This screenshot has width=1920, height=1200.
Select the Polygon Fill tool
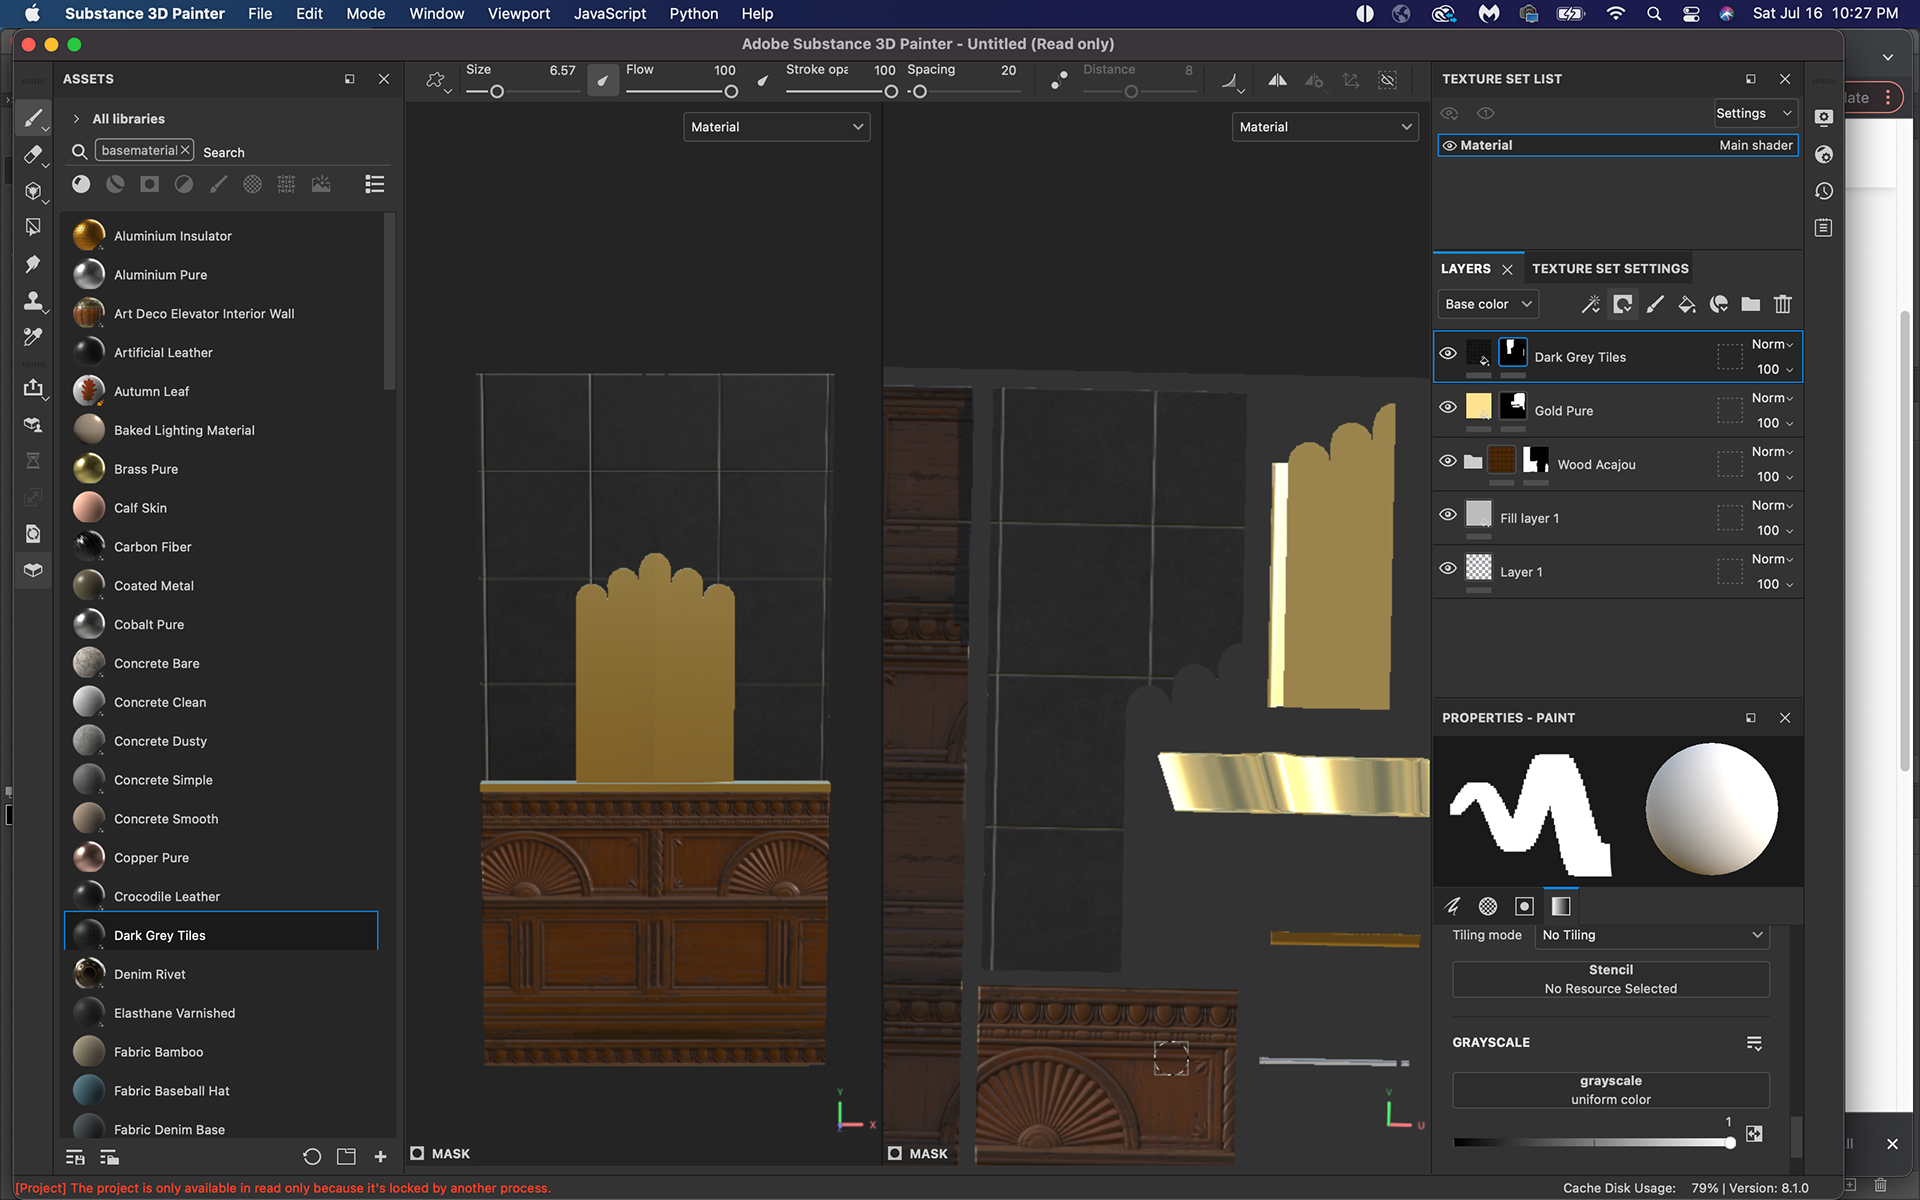coord(33,227)
